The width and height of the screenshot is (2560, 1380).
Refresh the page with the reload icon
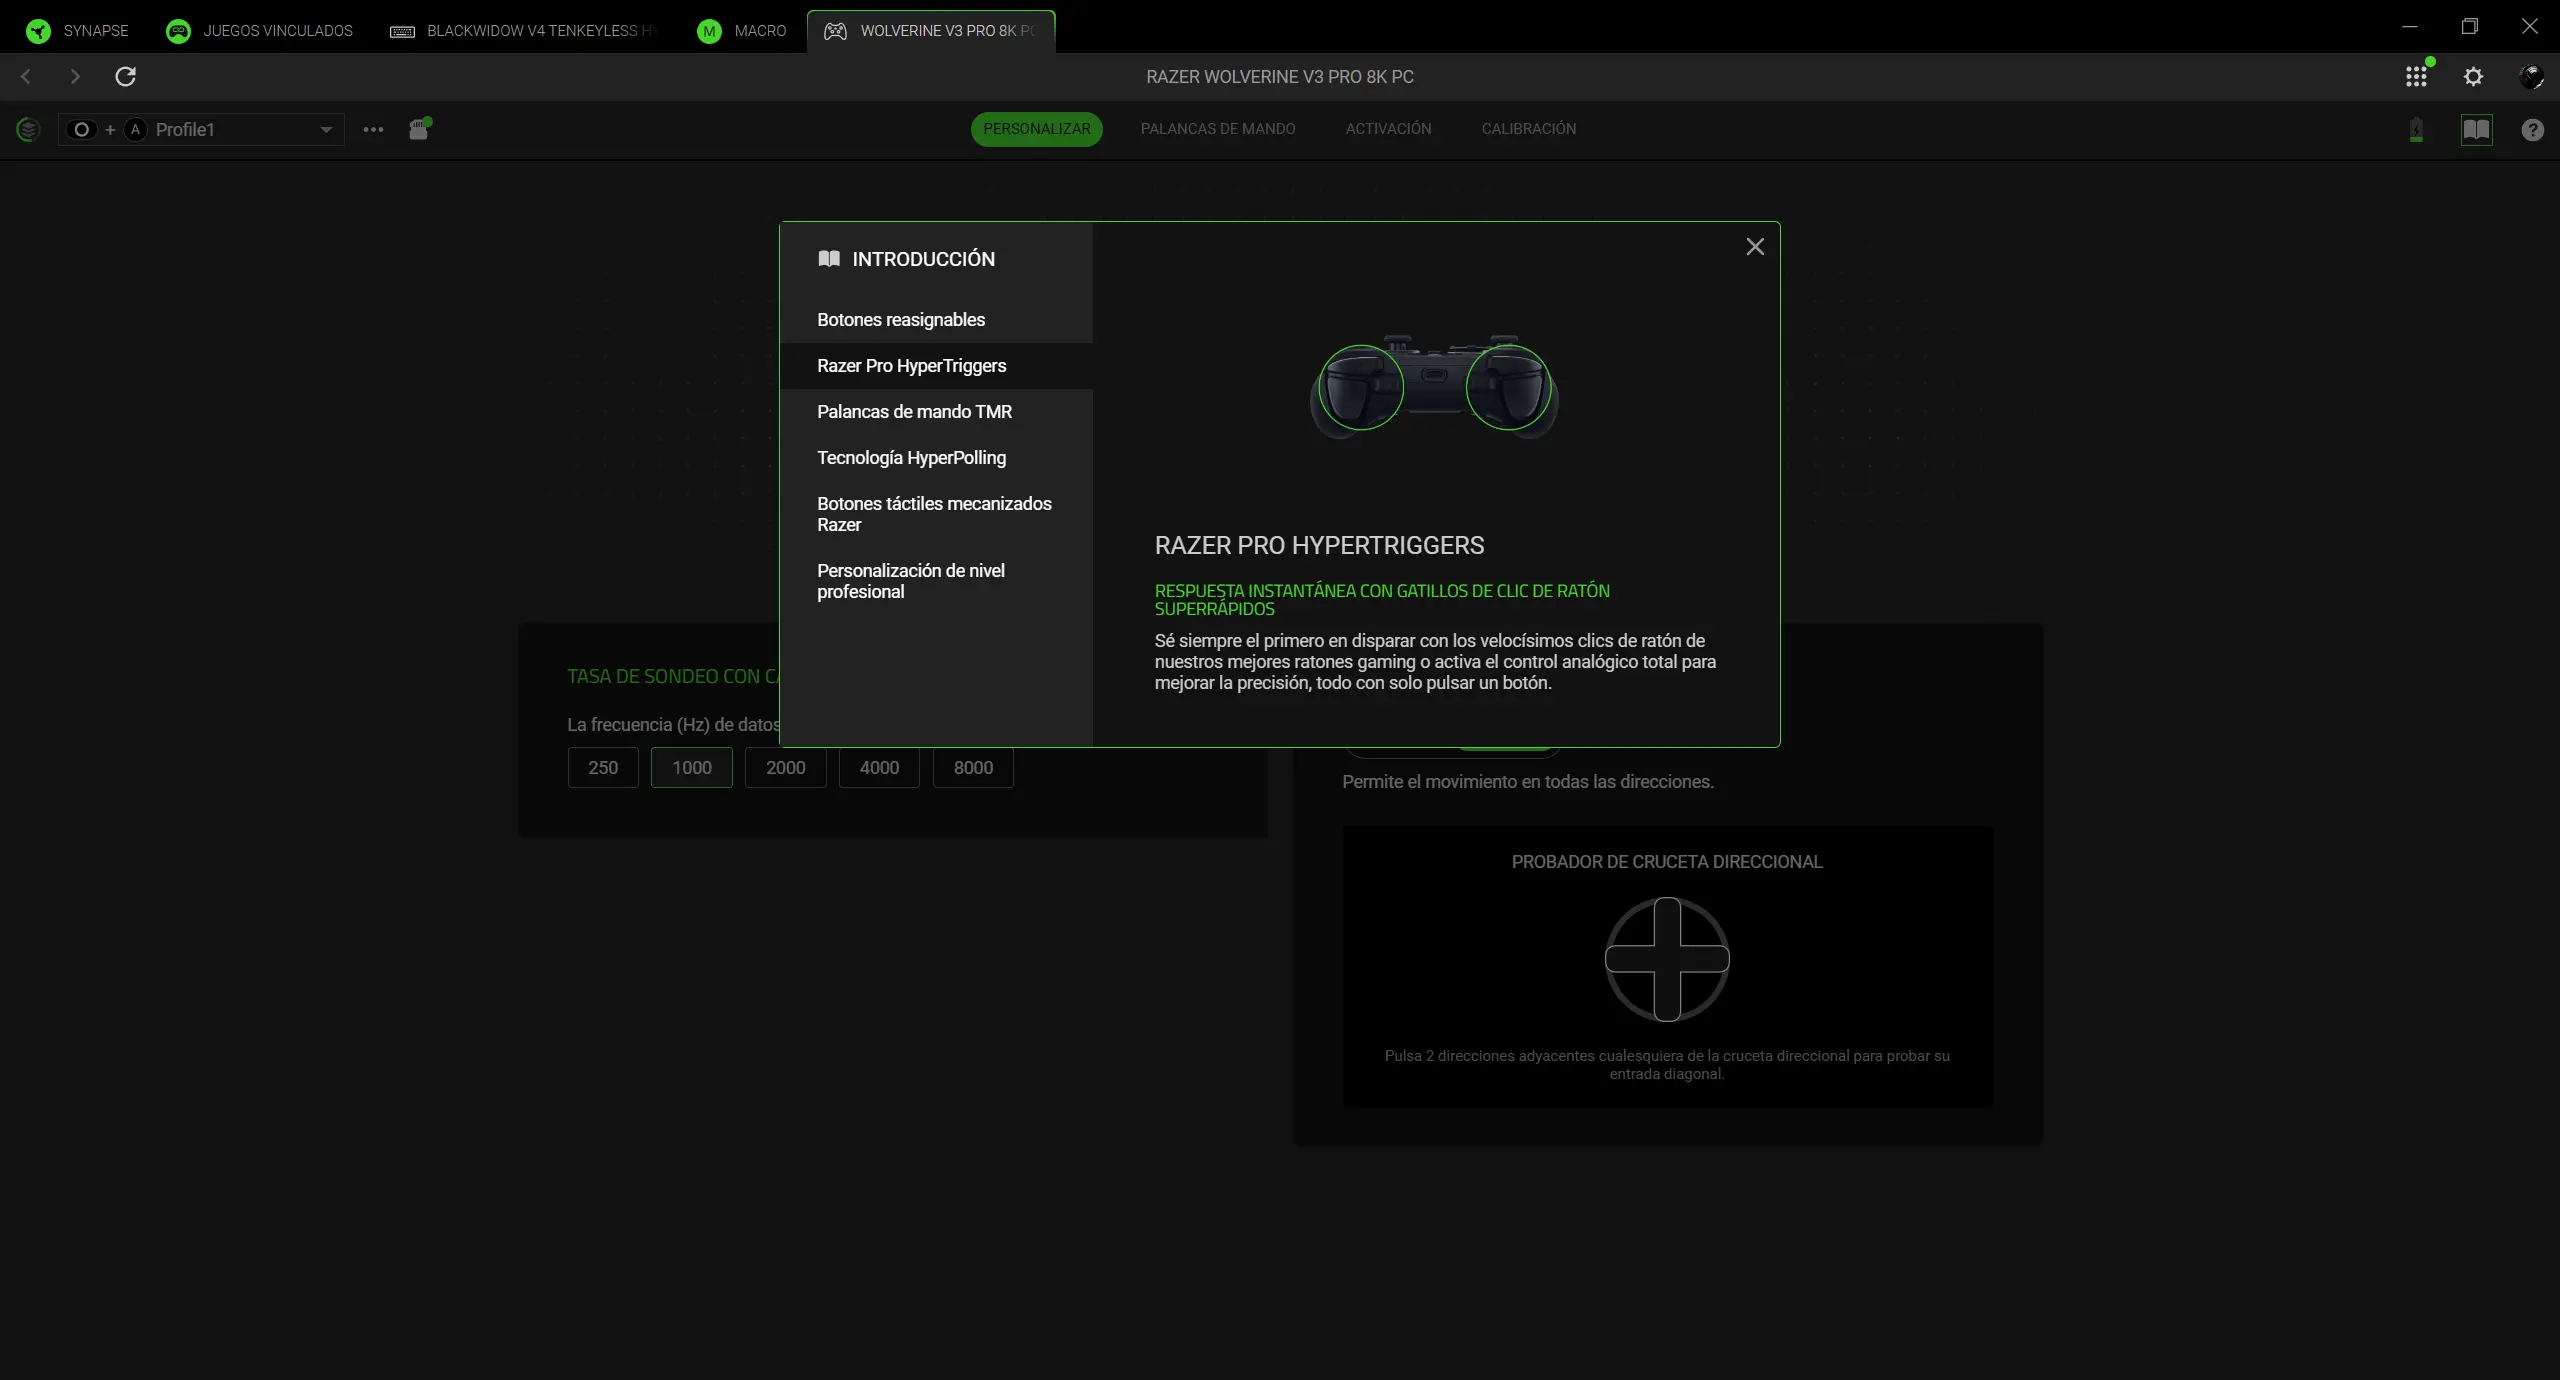(x=125, y=76)
